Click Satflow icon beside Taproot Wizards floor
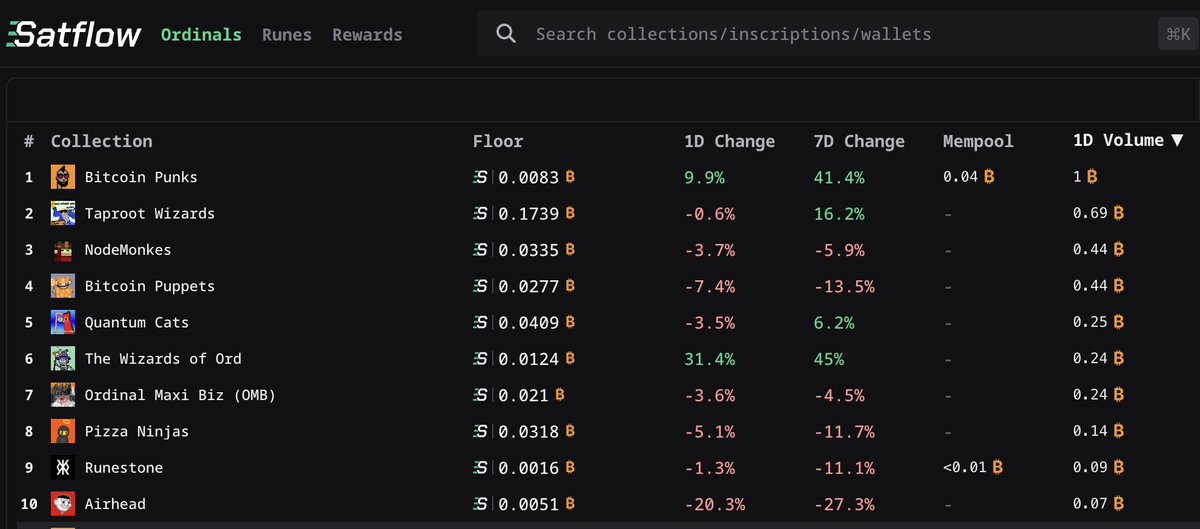 click(481, 213)
